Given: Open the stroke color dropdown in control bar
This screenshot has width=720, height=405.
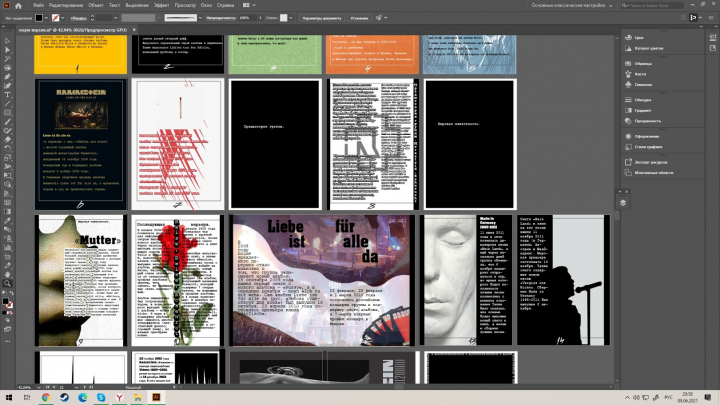Looking at the screenshot, I should pos(62,18).
